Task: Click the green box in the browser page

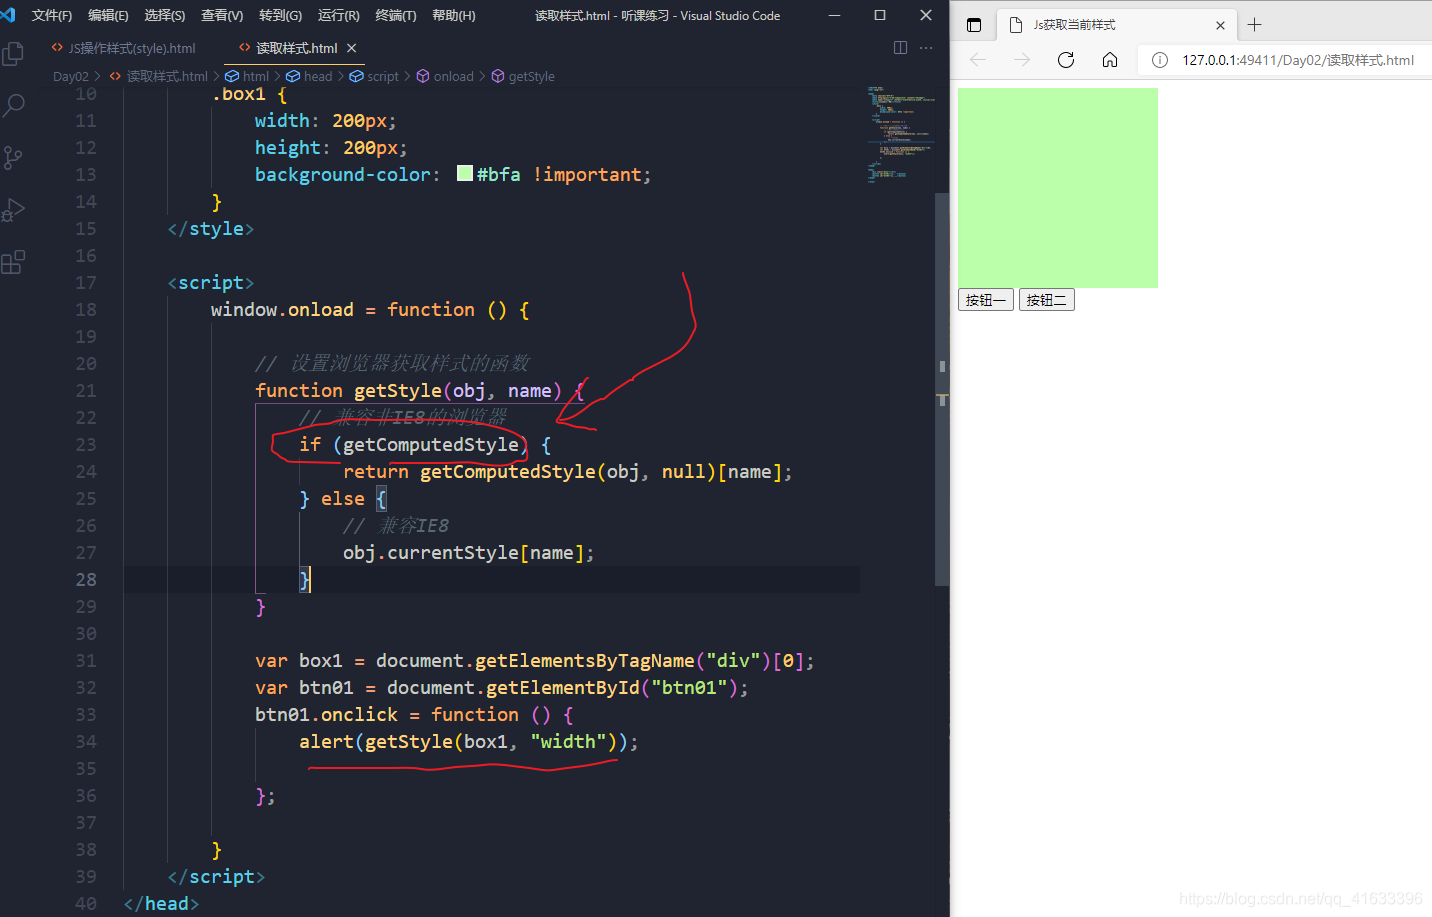Action: pos(1058,188)
